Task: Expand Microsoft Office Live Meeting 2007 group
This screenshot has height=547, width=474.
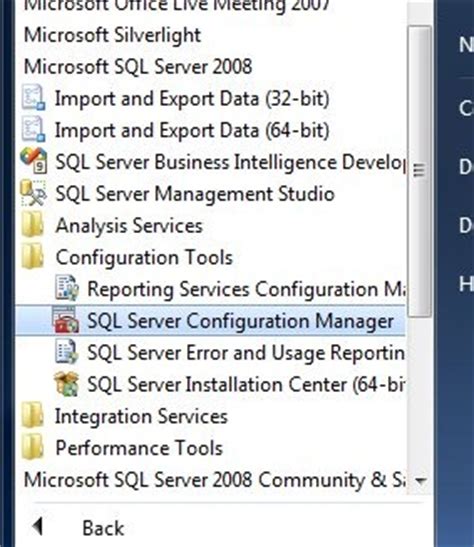Action: click(x=177, y=5)
